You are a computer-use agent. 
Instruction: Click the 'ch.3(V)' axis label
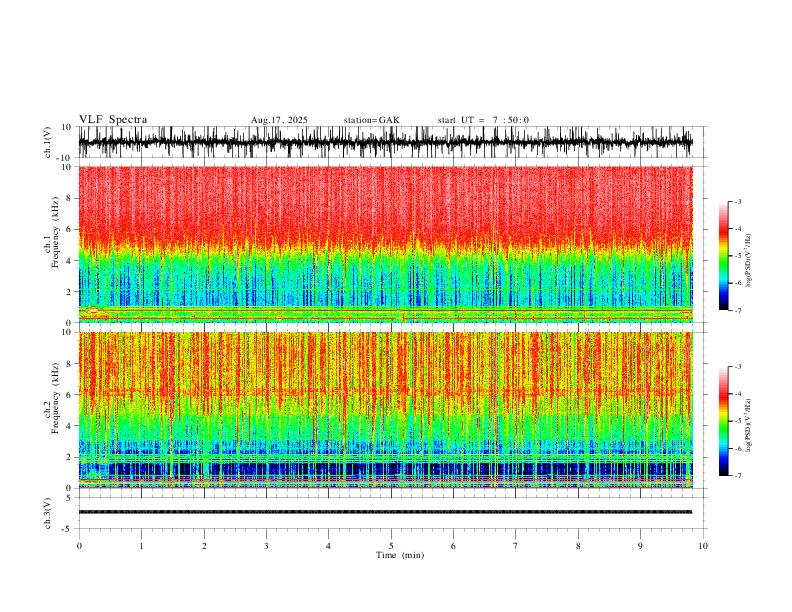point(48,513)
